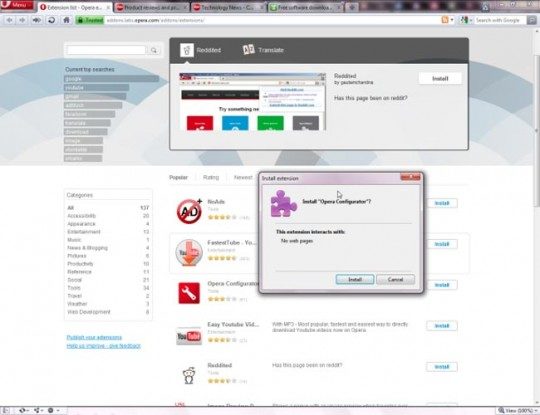Click the purple puzzle piece icon
Viewport: 540px width, 415px height.
[283, 203]
